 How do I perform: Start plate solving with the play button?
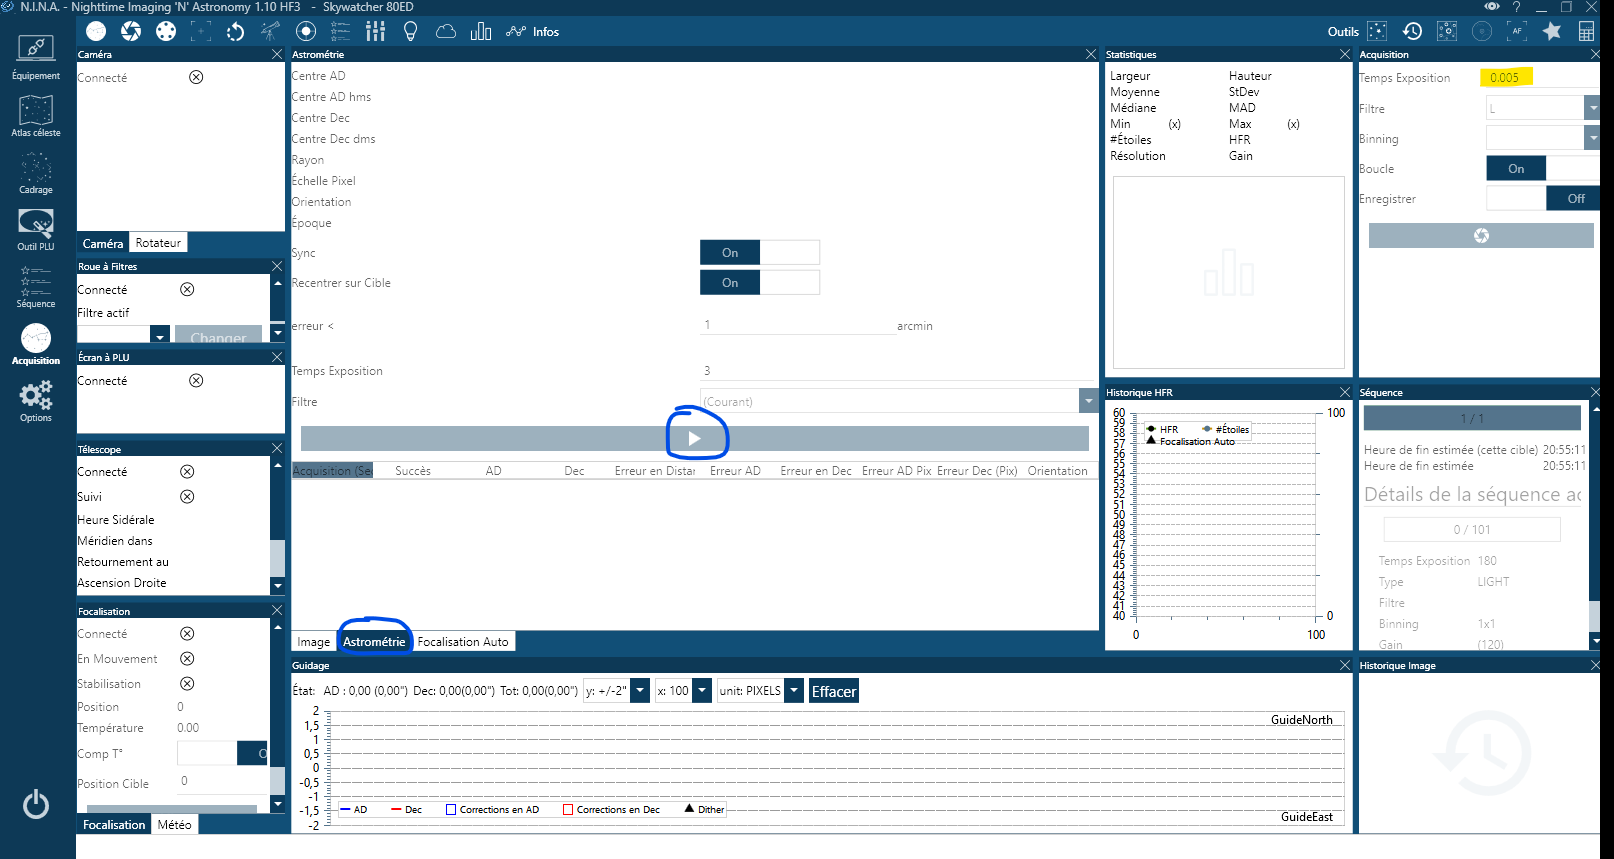(x=695, y=438)
